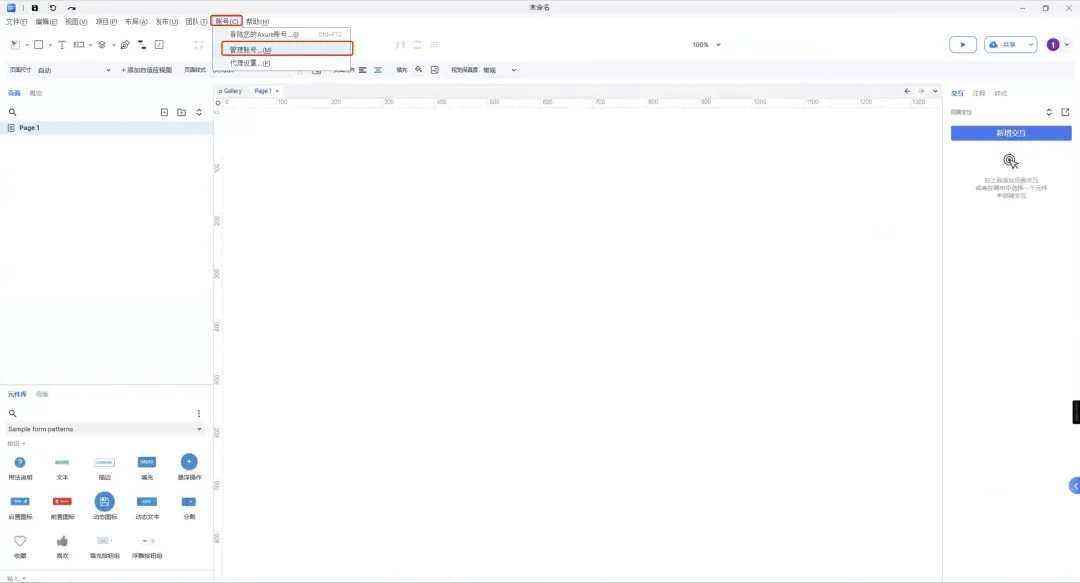Image resolution: width=1080 pixels, height=583 pixels.
Task: Click the page align center icon
Action: click(x=378, y=70)
